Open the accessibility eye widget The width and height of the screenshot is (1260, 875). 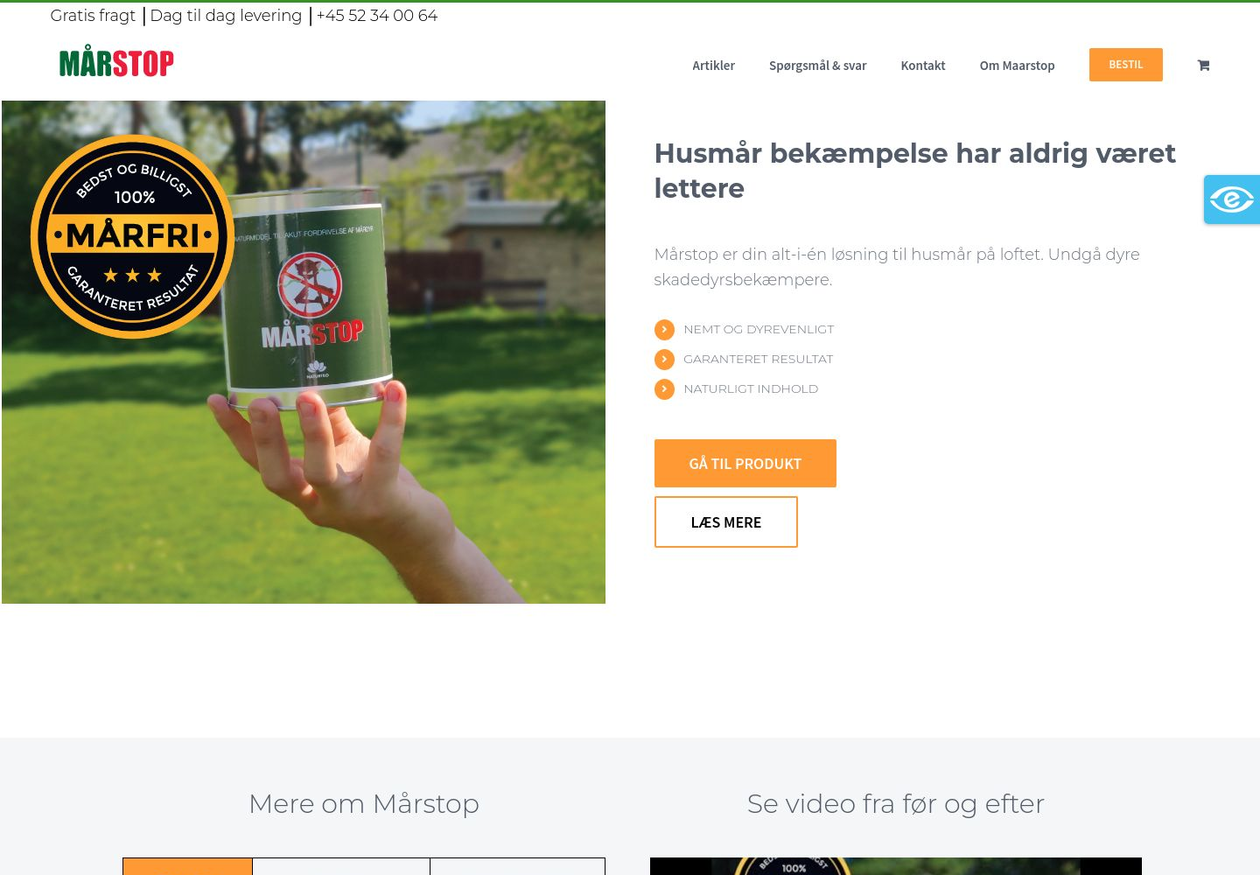1232,199
